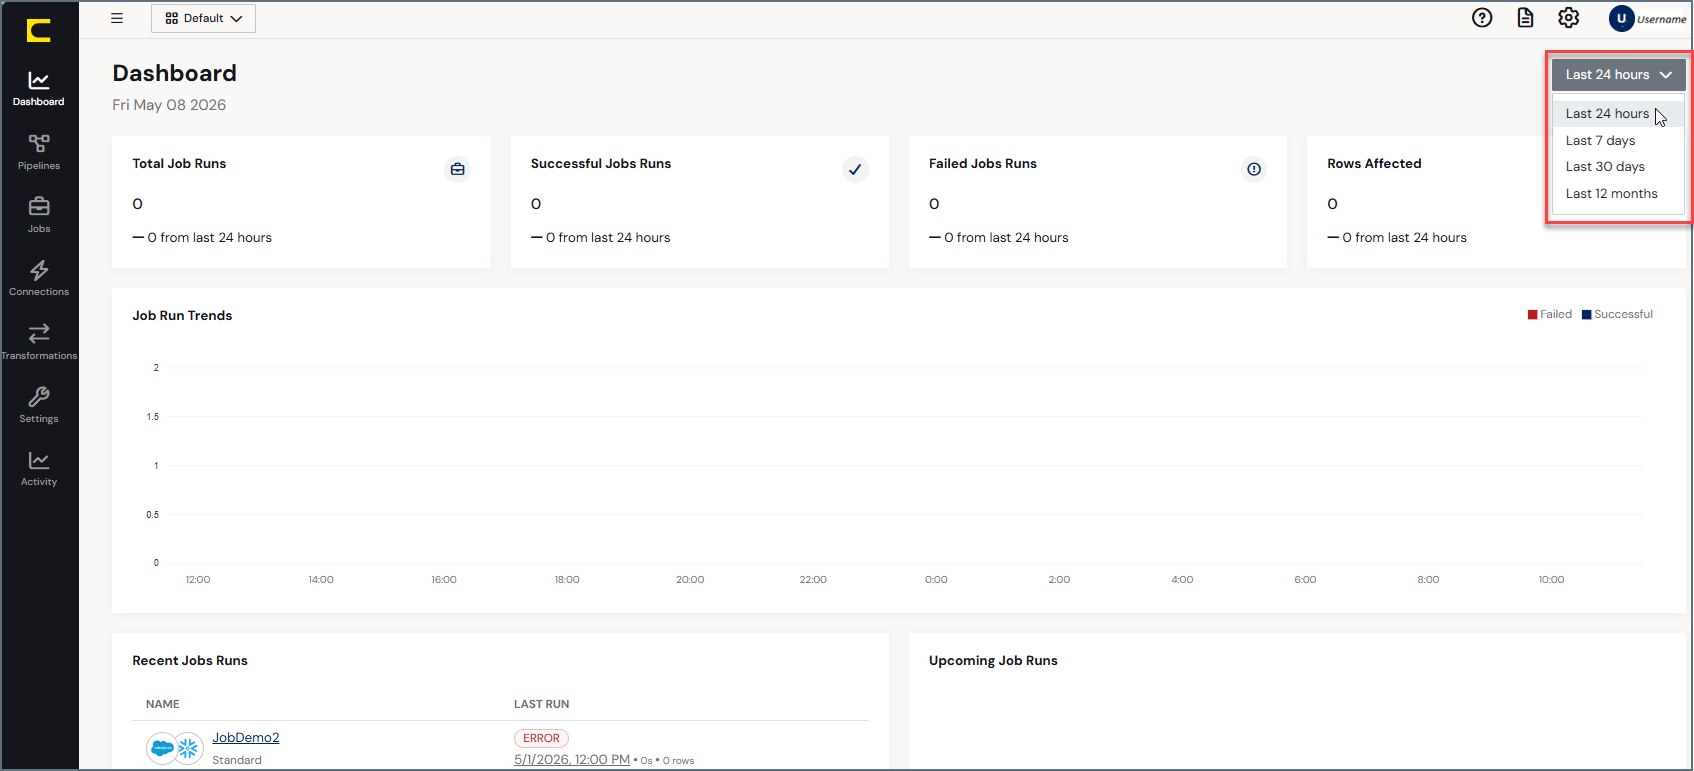Select Last 24 hours from the list
This screenshot has height=771, width=1694.
1618,114
